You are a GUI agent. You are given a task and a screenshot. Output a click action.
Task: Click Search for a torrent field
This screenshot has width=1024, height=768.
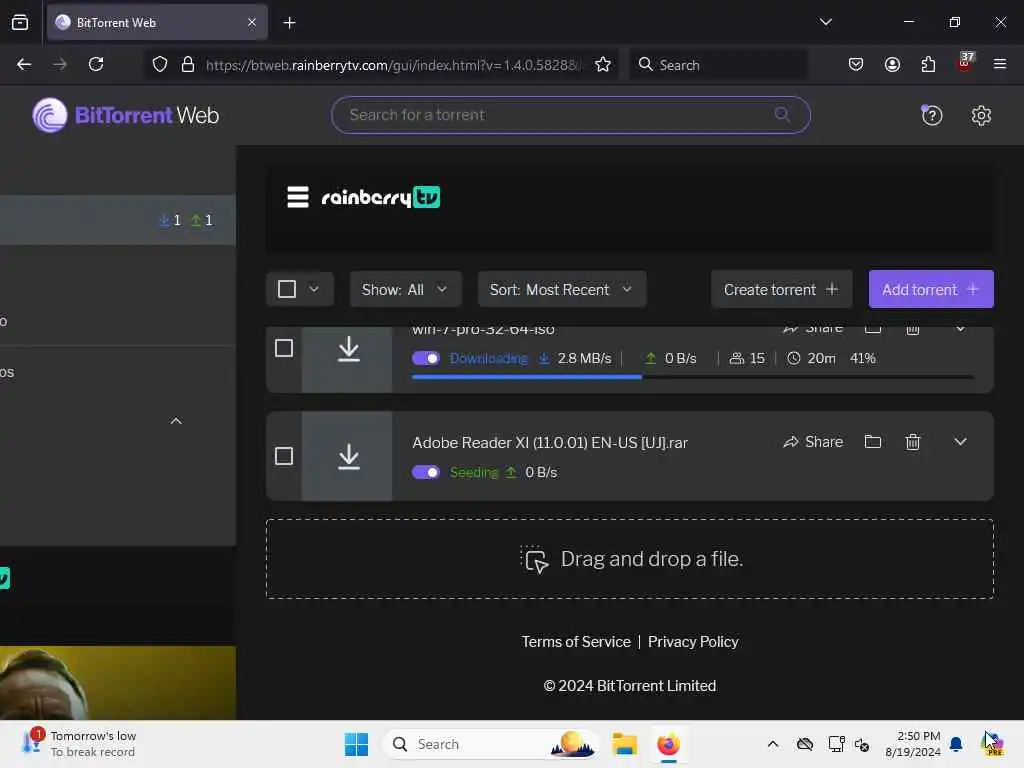click(571, 115)
